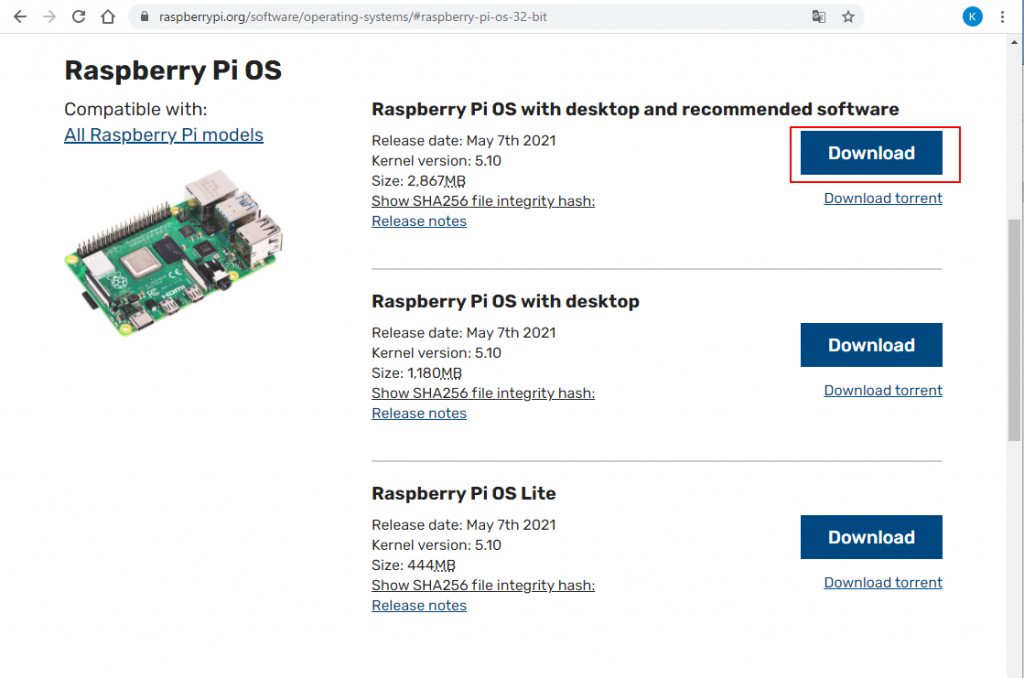Open Release notes for OS with desktop
1024x678 pixels.
(x=419, y=413)
